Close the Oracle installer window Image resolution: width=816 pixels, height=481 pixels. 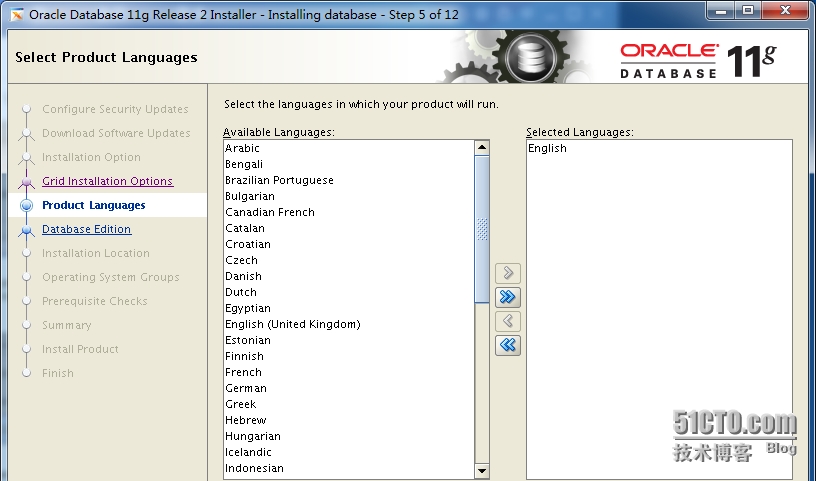(x=785, y=10)
